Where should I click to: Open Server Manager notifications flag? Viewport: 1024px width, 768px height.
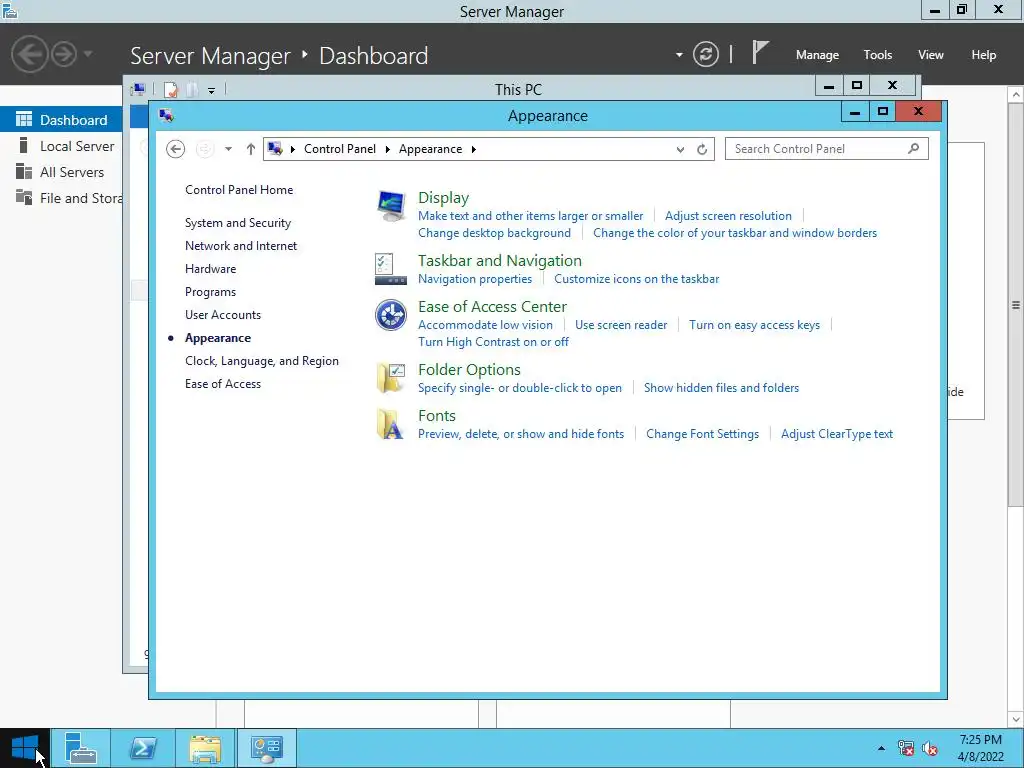[x=760, y=52]
